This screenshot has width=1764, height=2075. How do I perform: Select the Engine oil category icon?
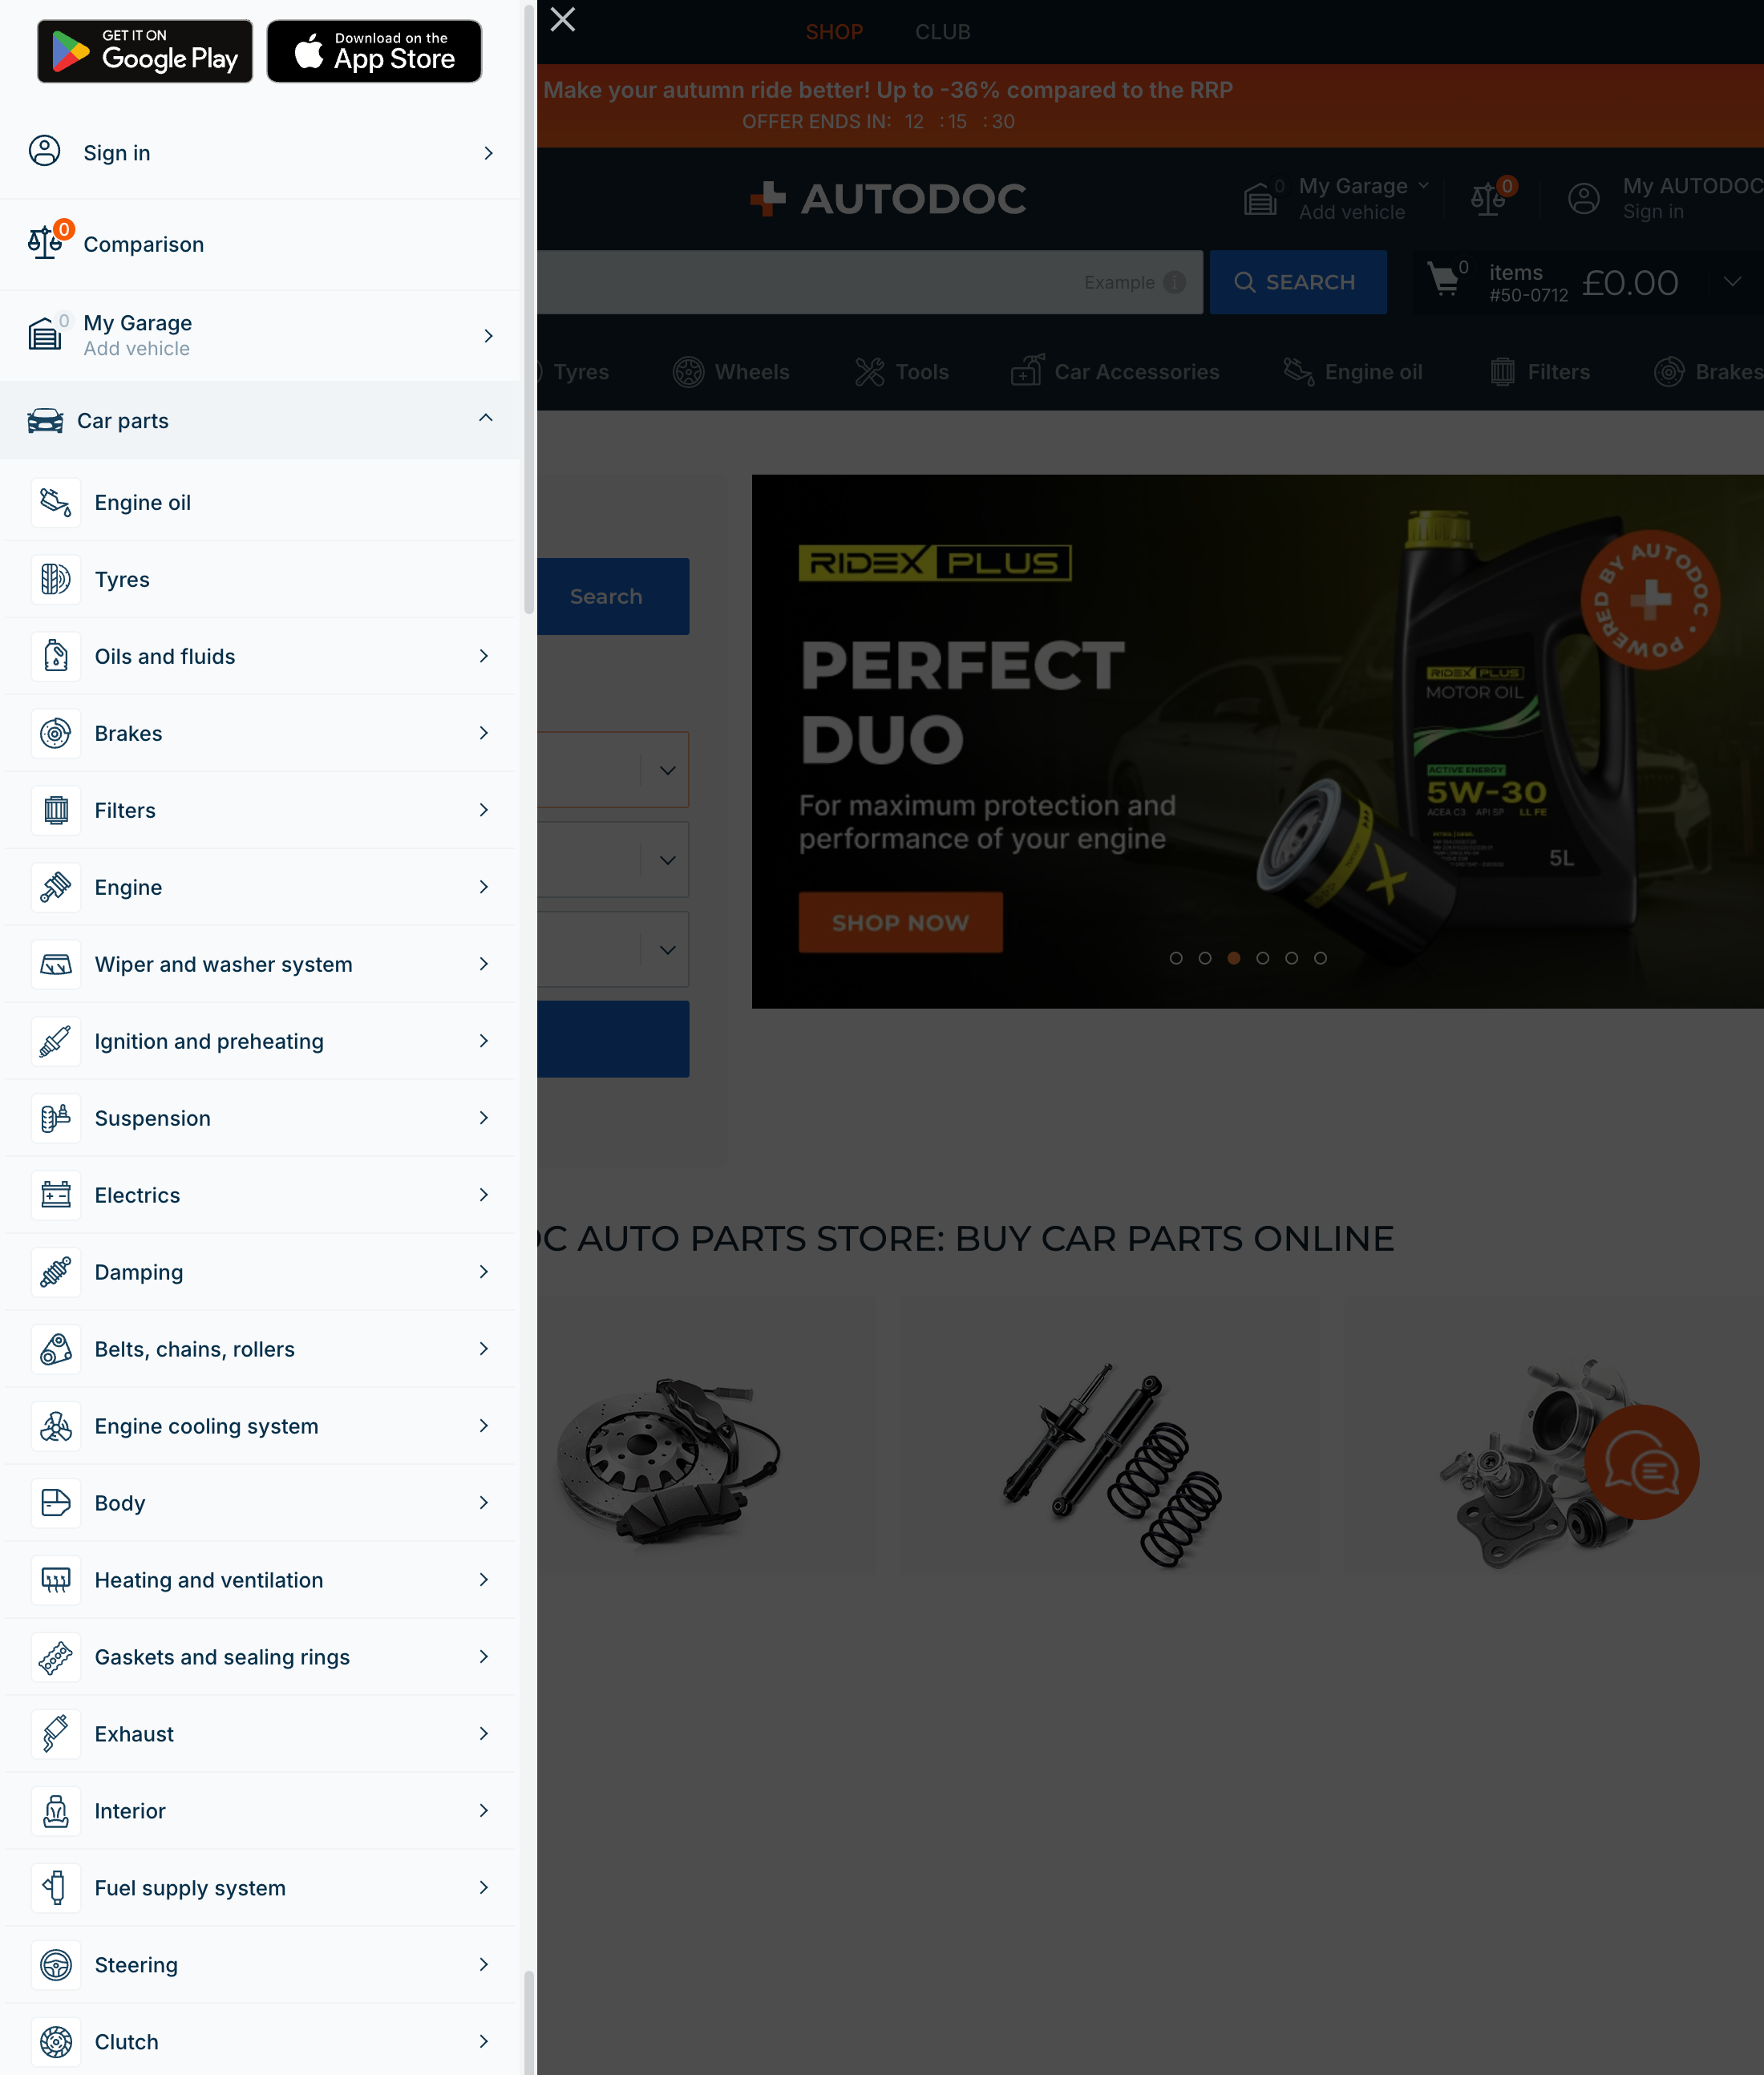pyautogui.click(x=56, y=502)
